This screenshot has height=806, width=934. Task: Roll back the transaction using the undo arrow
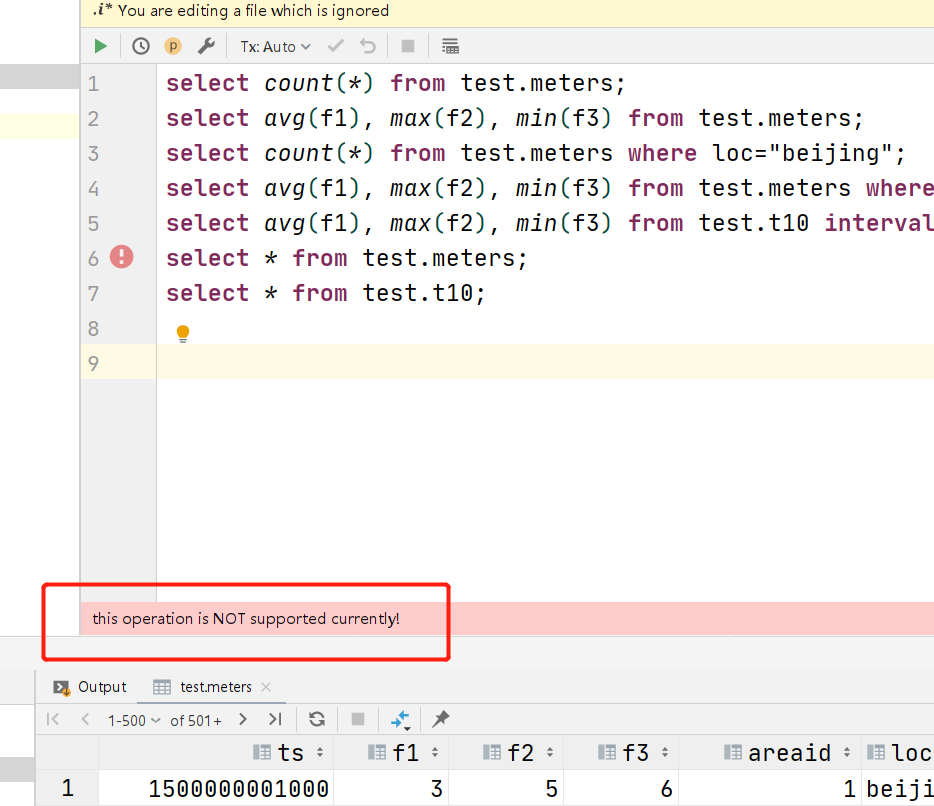click(367, 46)
